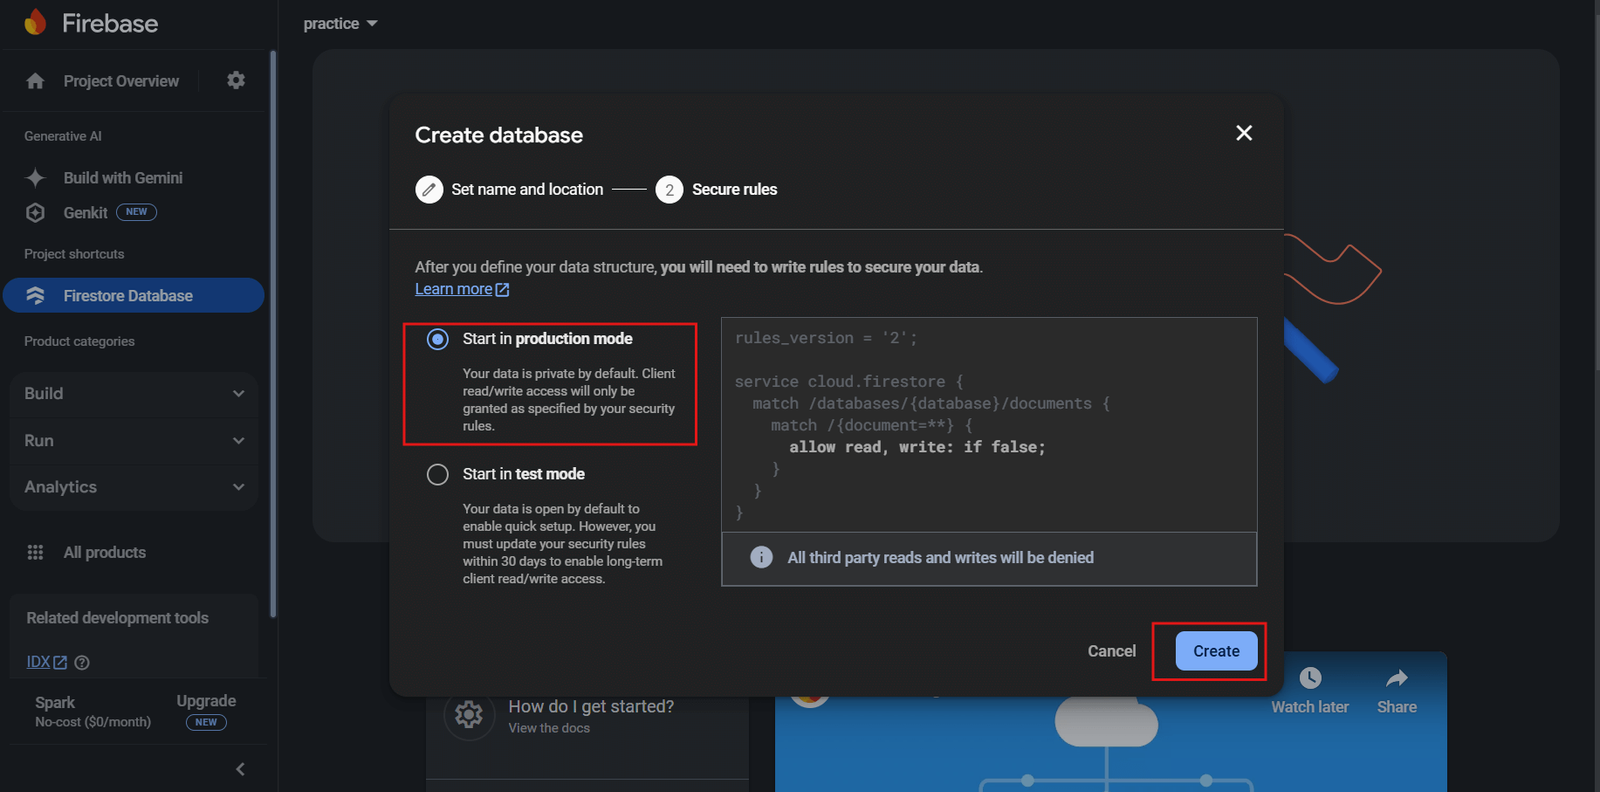1600x792 pixels.
Task: Click the IDX help question mark icon
Action: (x=83, y=662)
